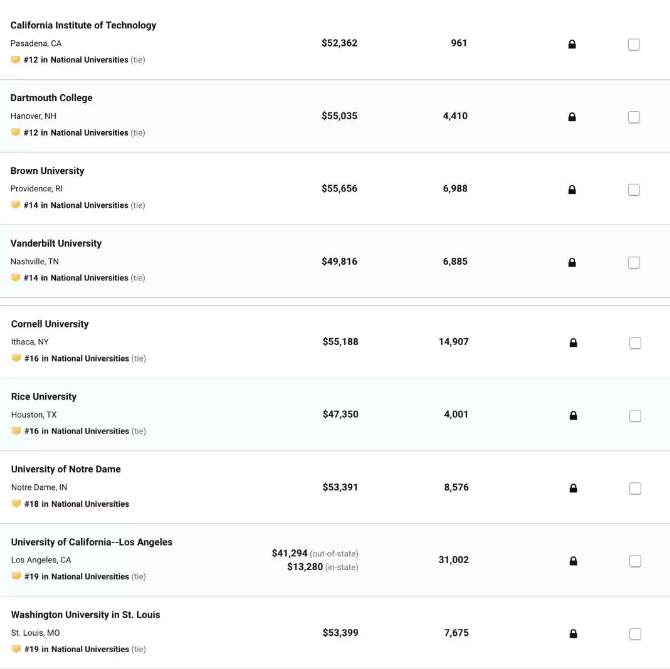Click the lock icon for Cornell University
Viewport: 670px width, 669px height.
pyautogui.click(x=573, y=343)
